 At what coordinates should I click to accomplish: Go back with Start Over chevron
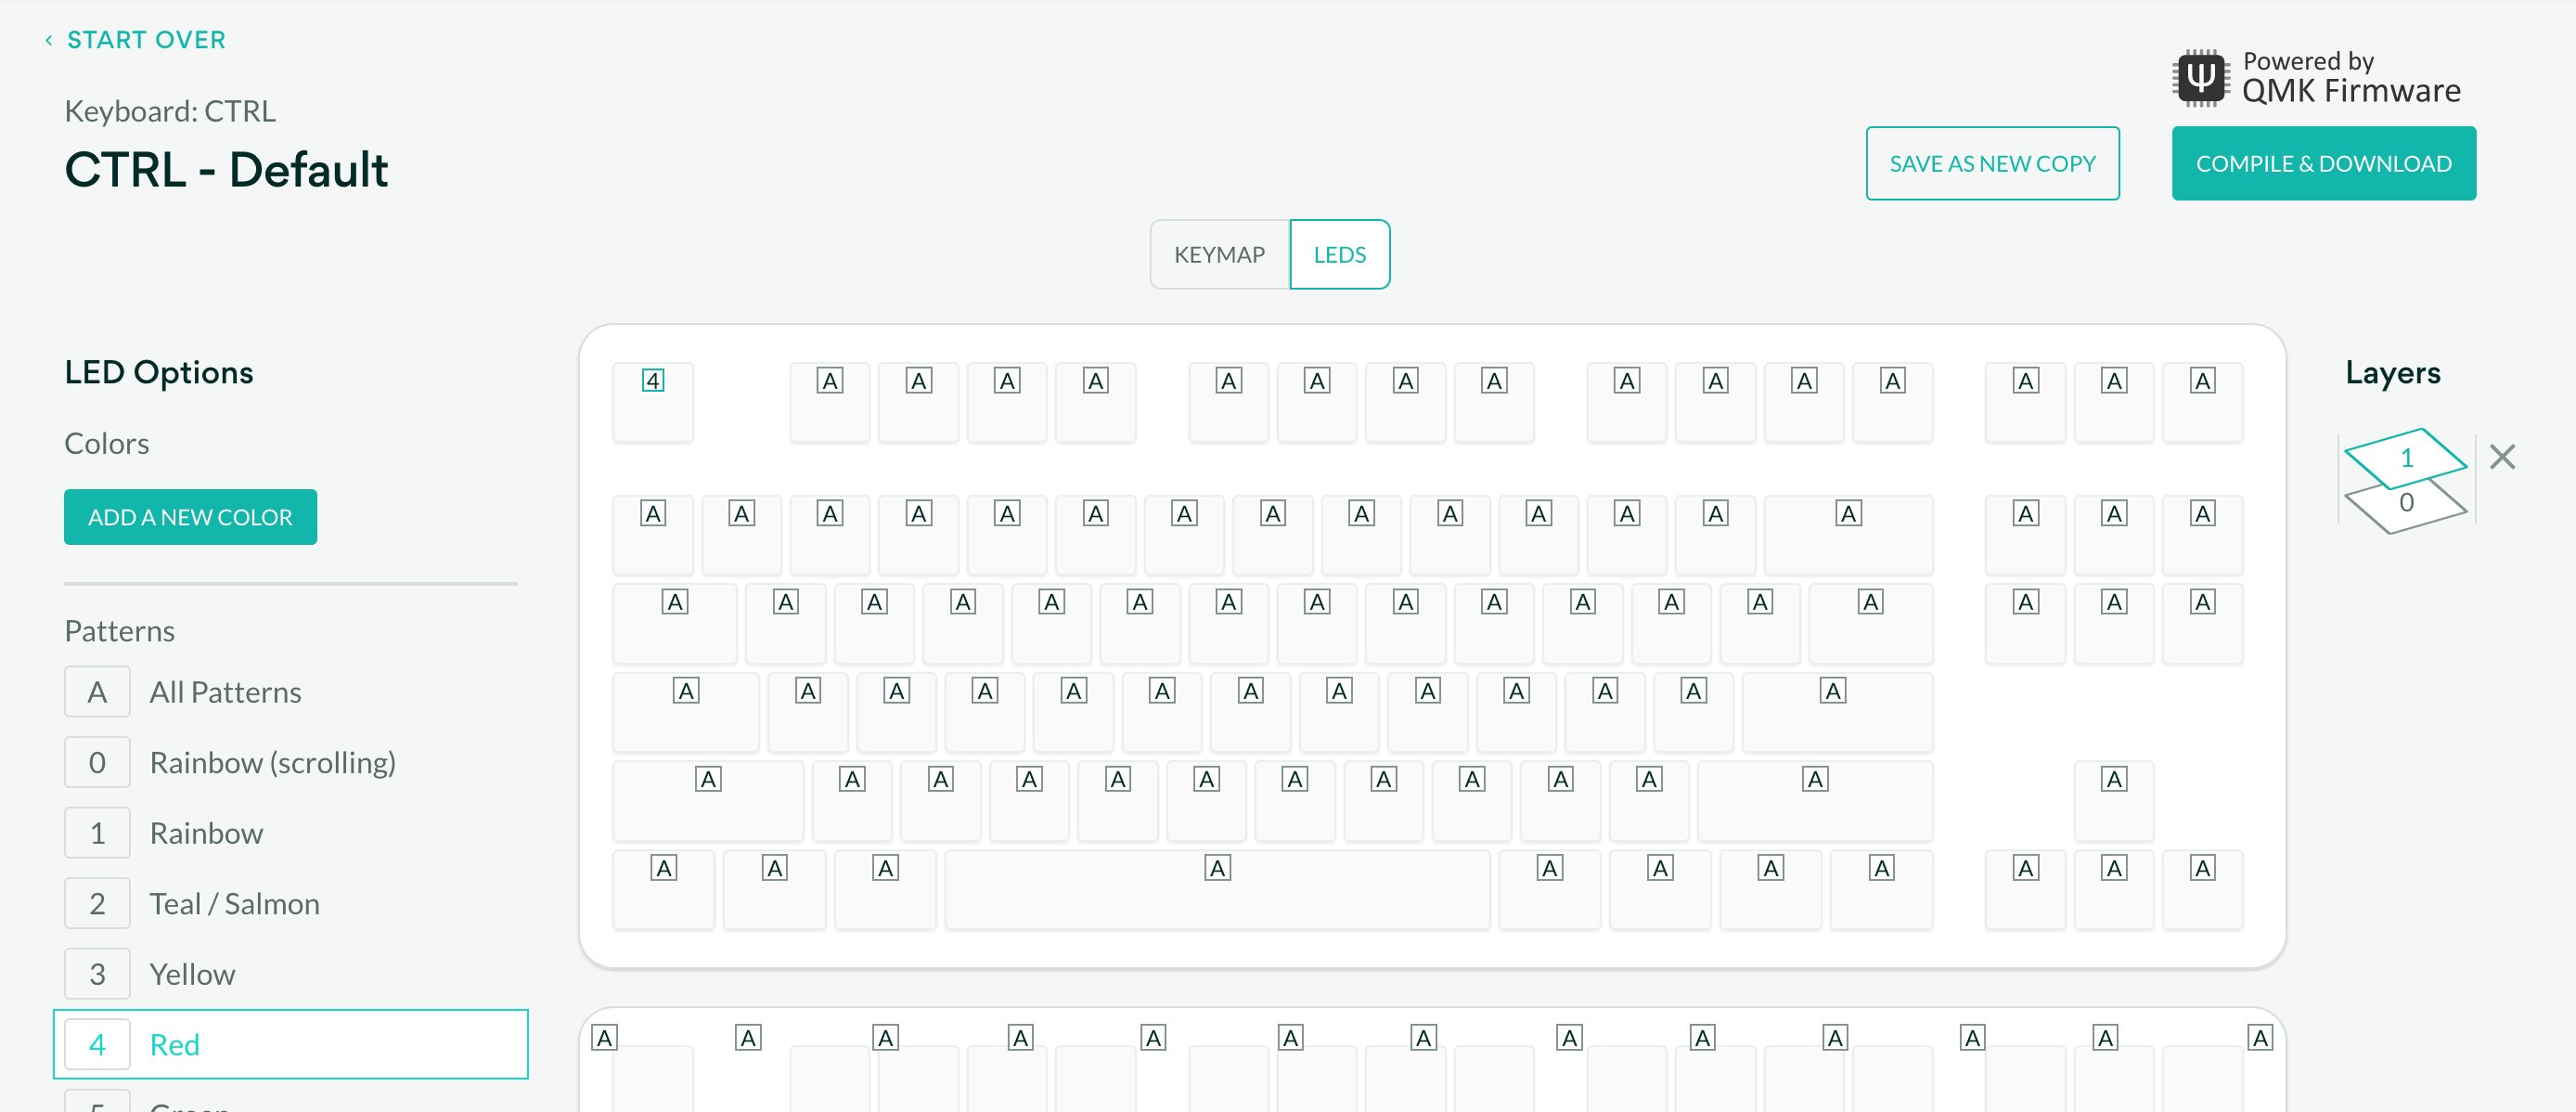coord(48,40)
